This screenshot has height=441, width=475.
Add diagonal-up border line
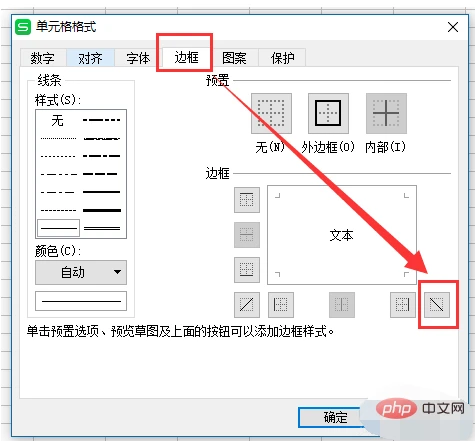[x=247, y=305]
